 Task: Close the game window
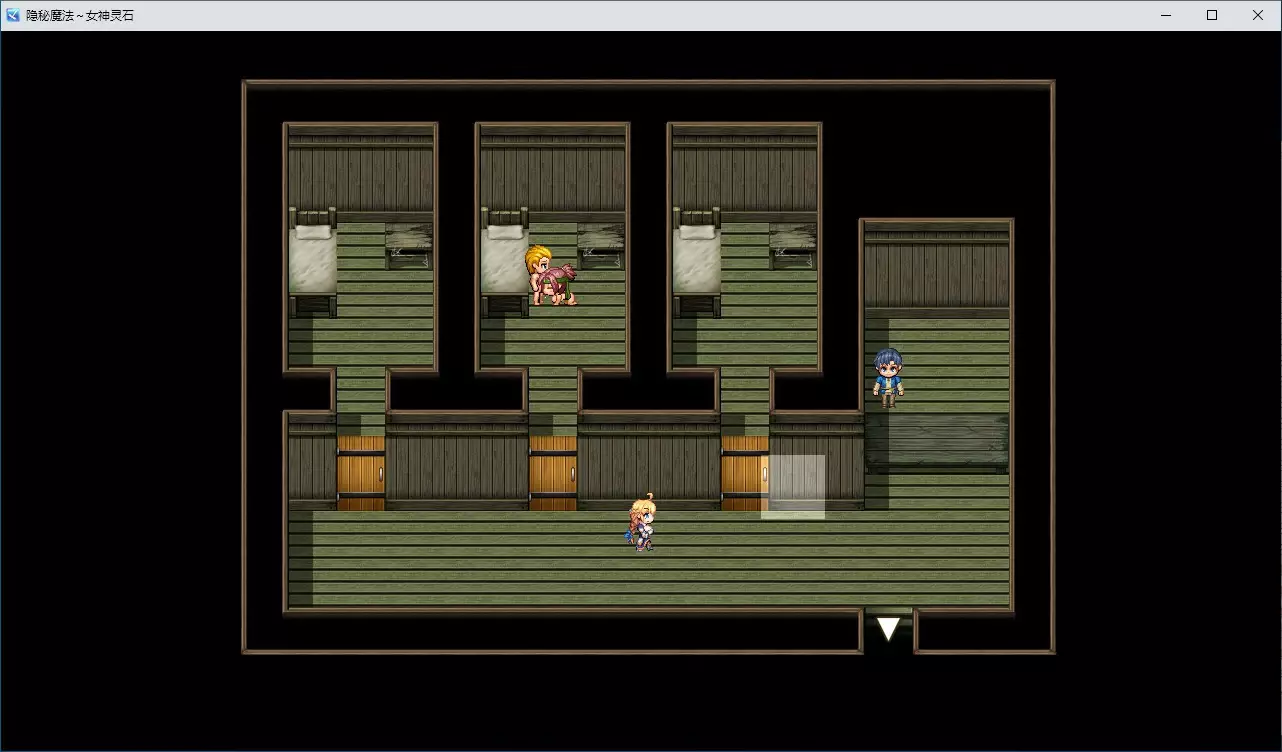pyautogui.click(x=1258, y=15)
